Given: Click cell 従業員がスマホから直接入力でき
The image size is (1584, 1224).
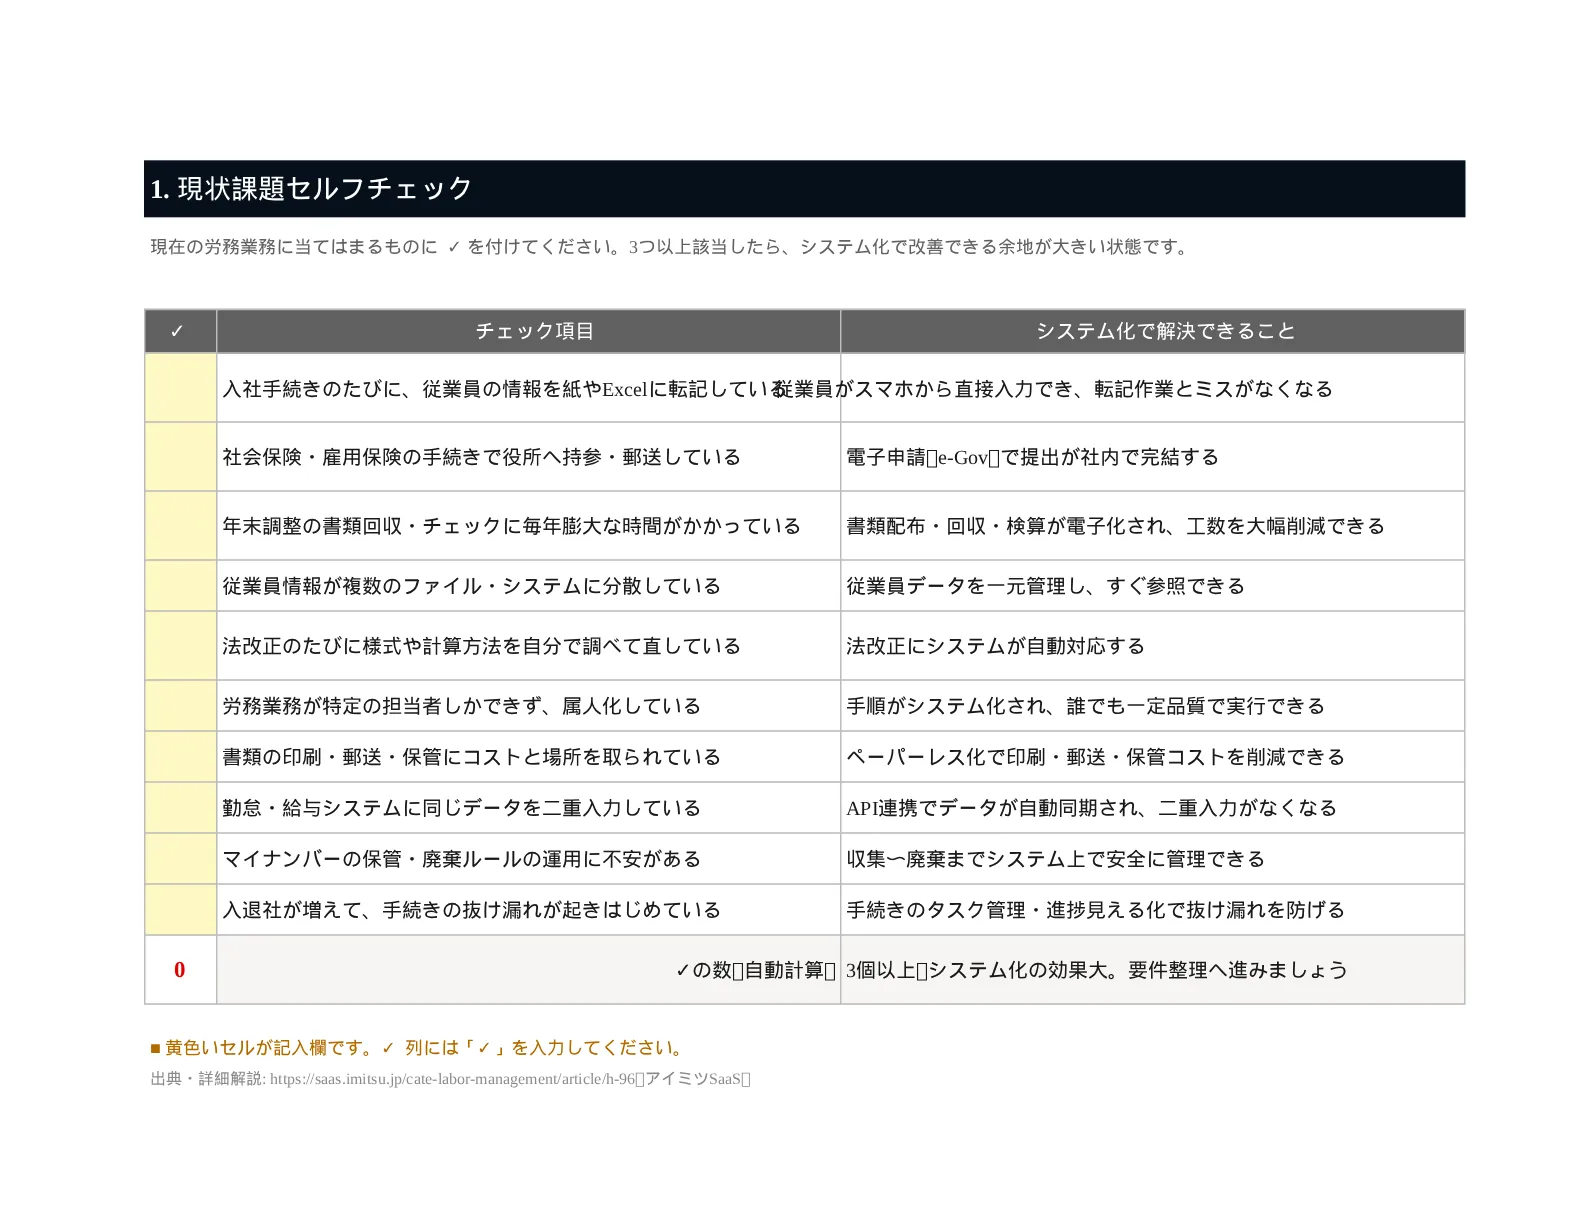Looking at the screenshot, I should (x=1153, y=388).
